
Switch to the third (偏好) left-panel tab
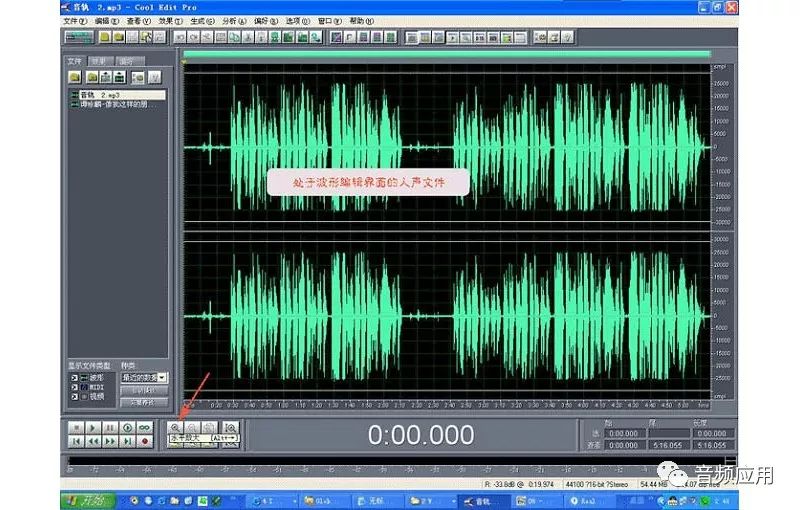[x=130, y=61]
